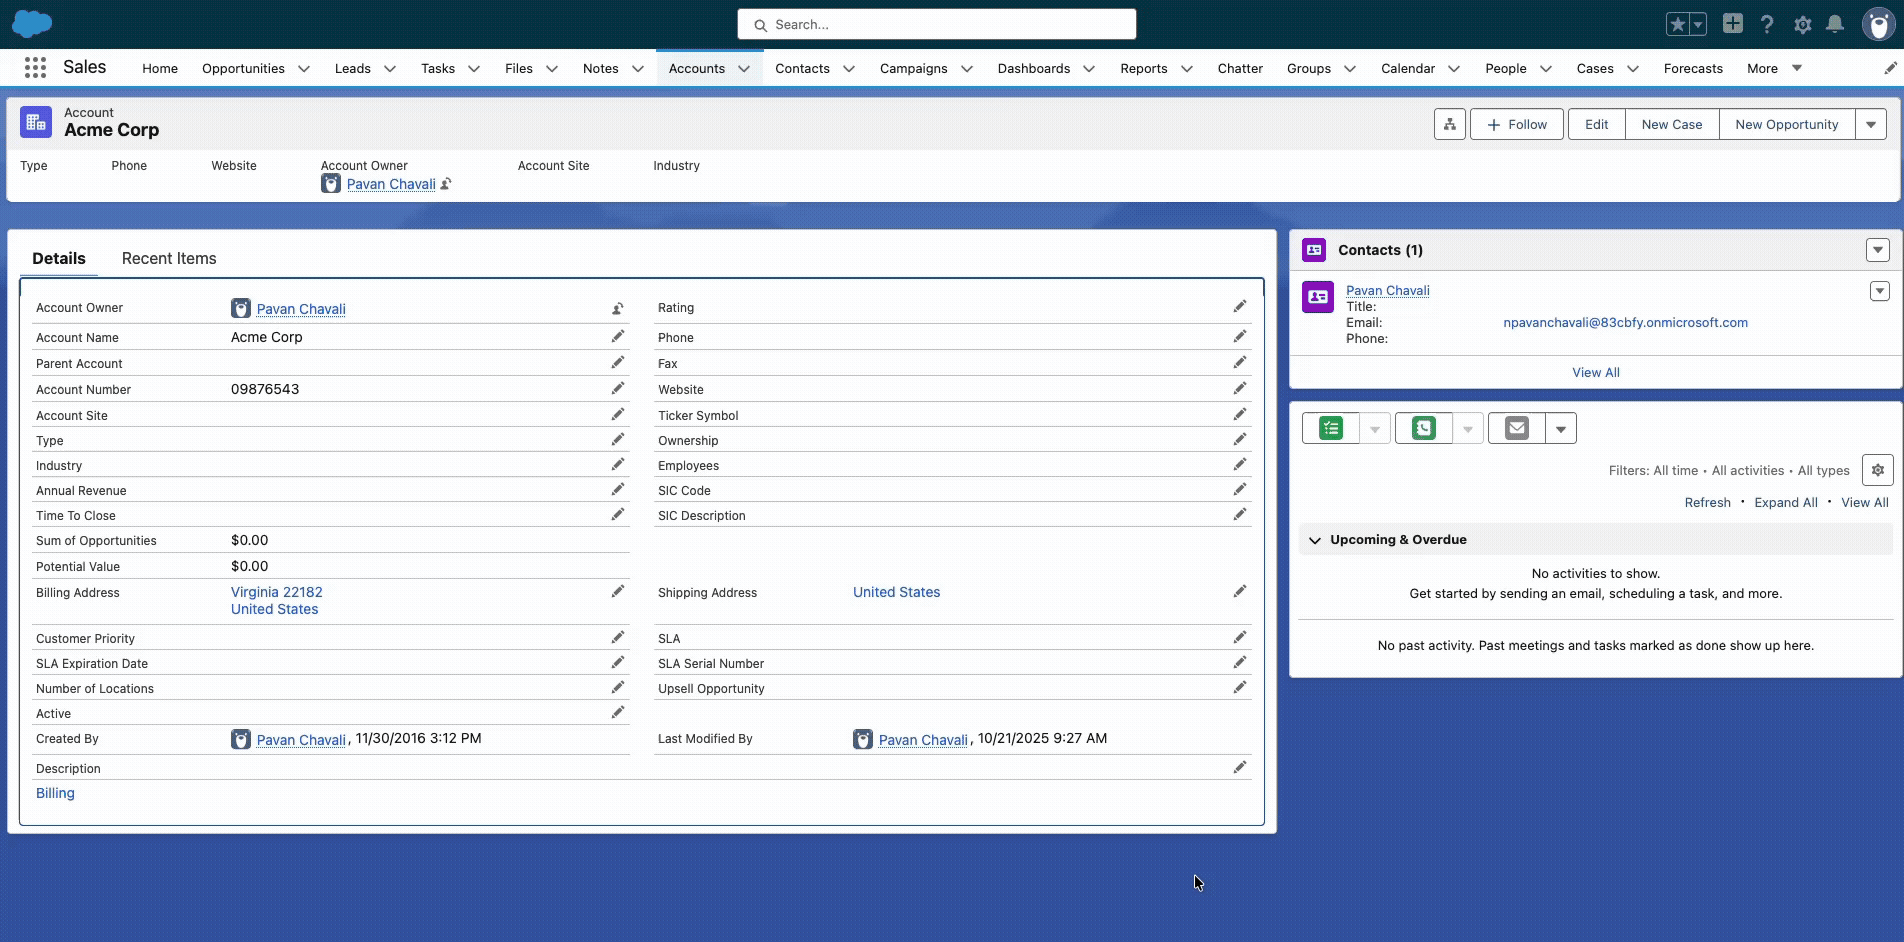Expand the Accounts tab dropdown arrow
Screen dimensions: 1904x942
click(744, 68)
